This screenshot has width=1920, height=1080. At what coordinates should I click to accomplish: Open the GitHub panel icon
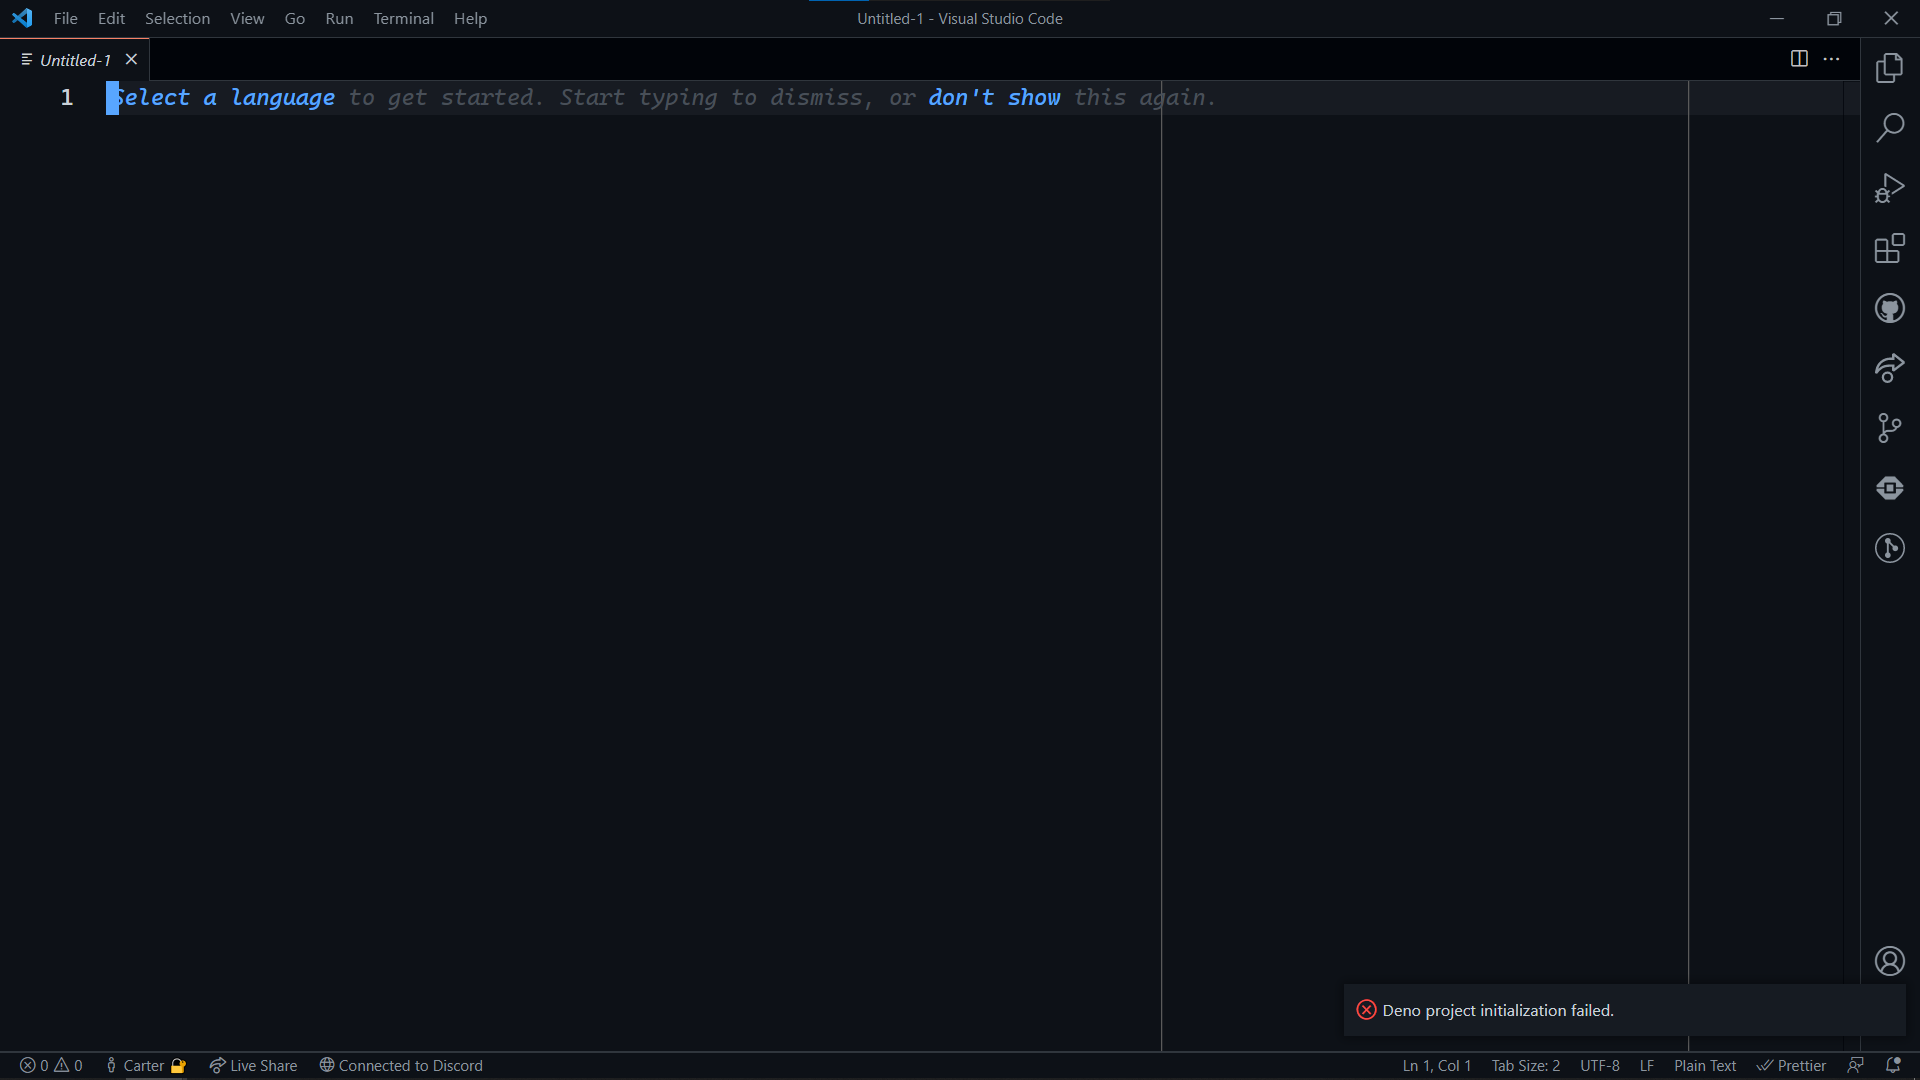click(x=1889, y=308)
